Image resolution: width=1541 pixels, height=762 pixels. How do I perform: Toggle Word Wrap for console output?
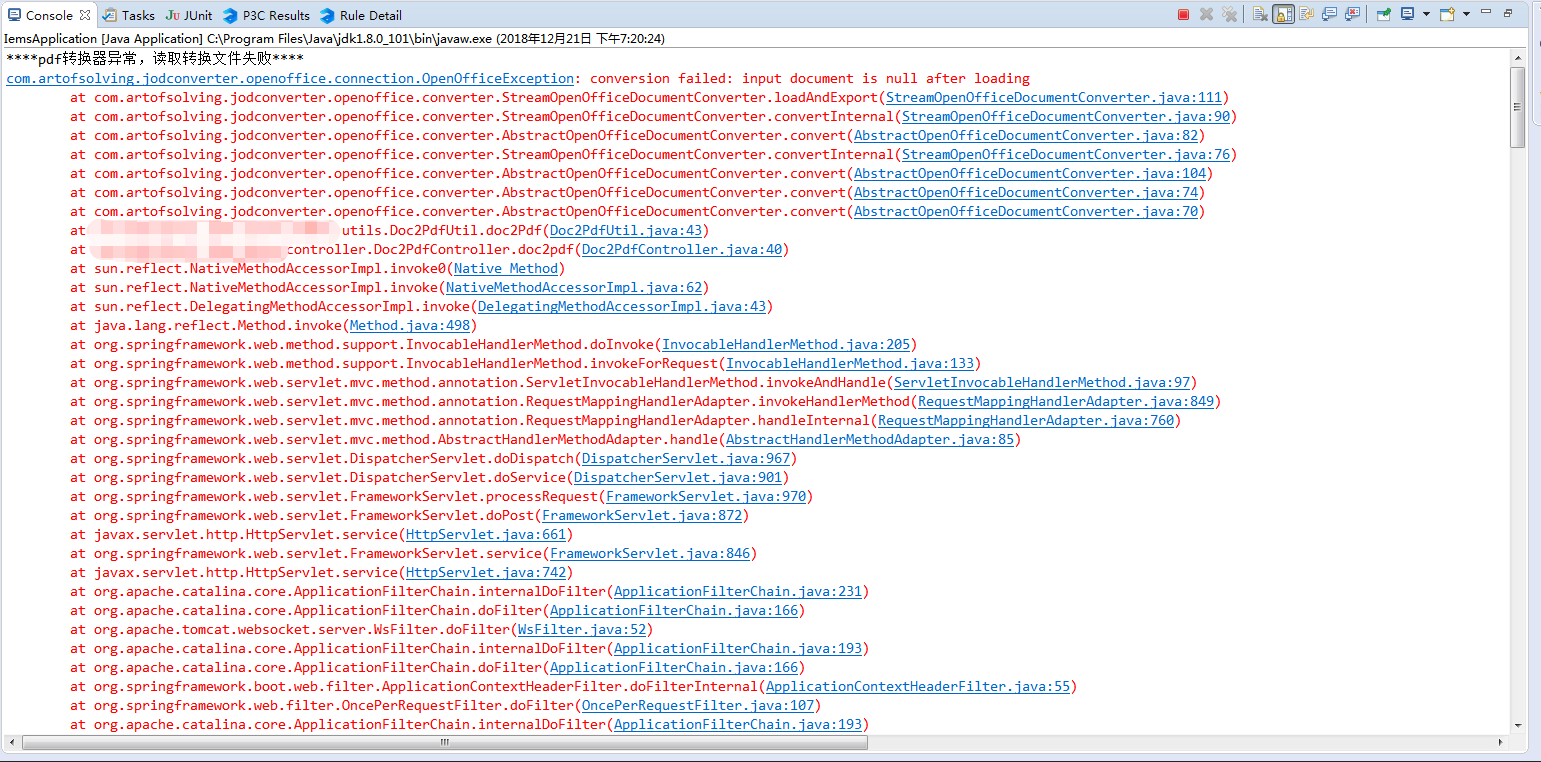point(1306,14)
